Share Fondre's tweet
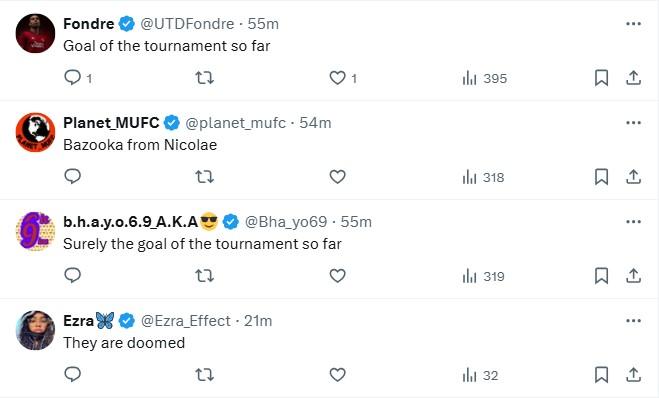659x398 pixels. [x=633, y=78]
